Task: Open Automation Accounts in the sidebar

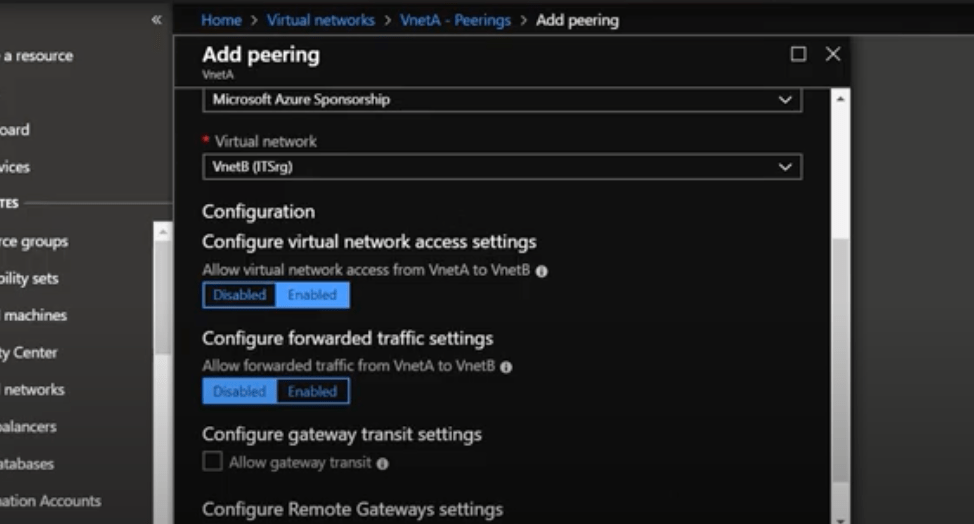Action: click(50, 500)
